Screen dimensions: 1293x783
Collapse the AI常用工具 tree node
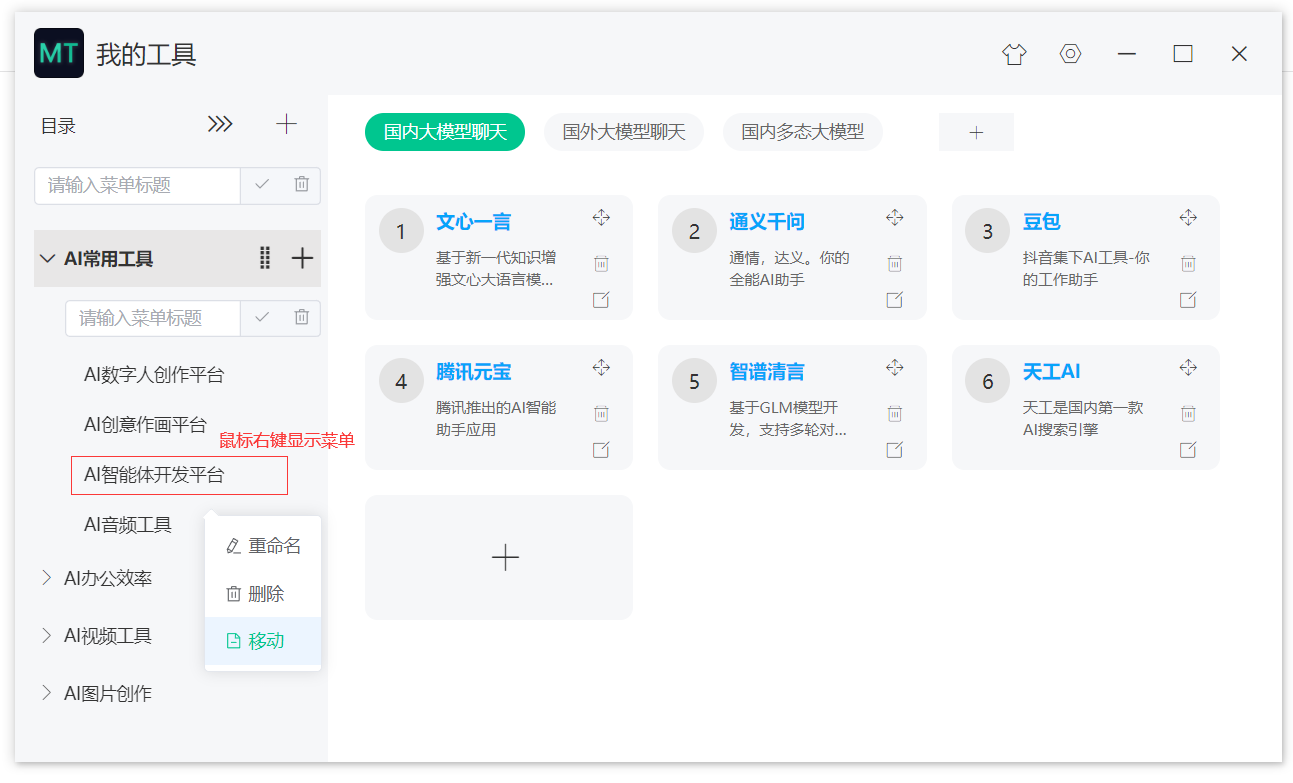[x=47, y=258]
